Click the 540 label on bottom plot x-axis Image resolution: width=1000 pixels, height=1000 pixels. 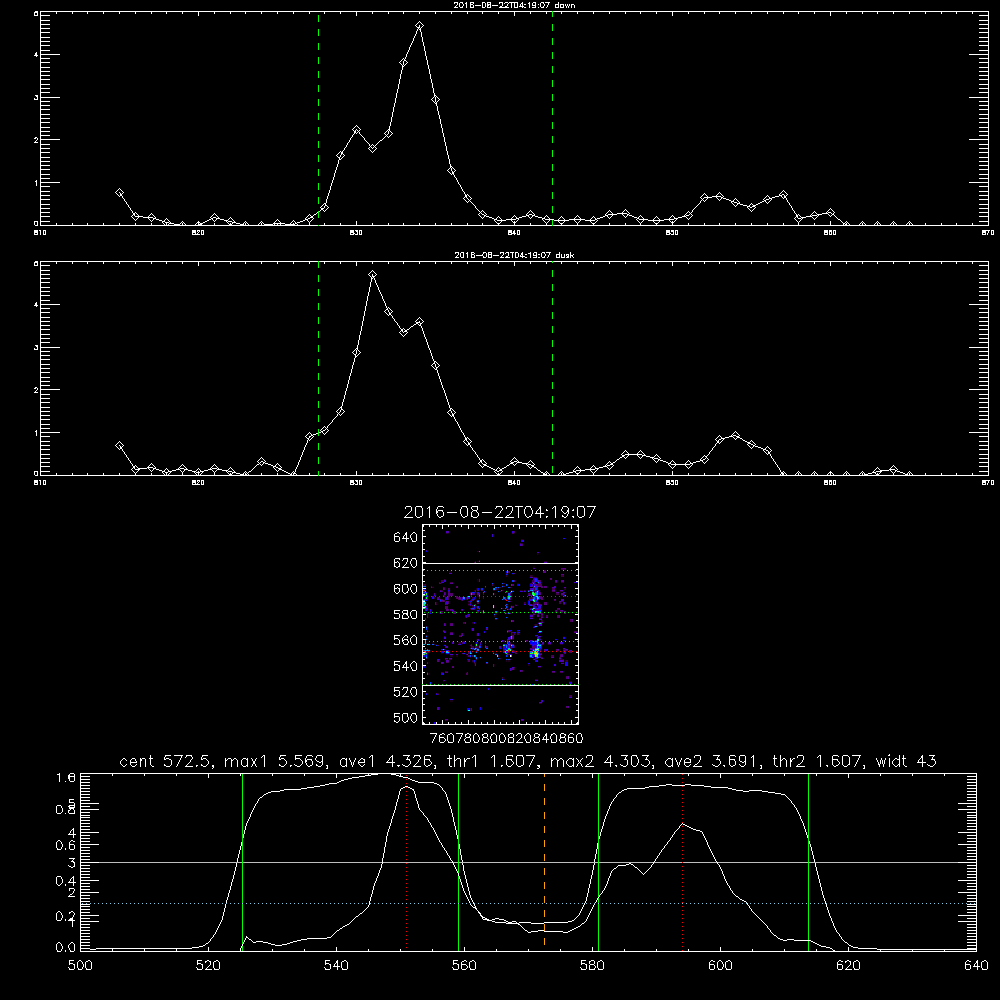(x=336, y=965)
